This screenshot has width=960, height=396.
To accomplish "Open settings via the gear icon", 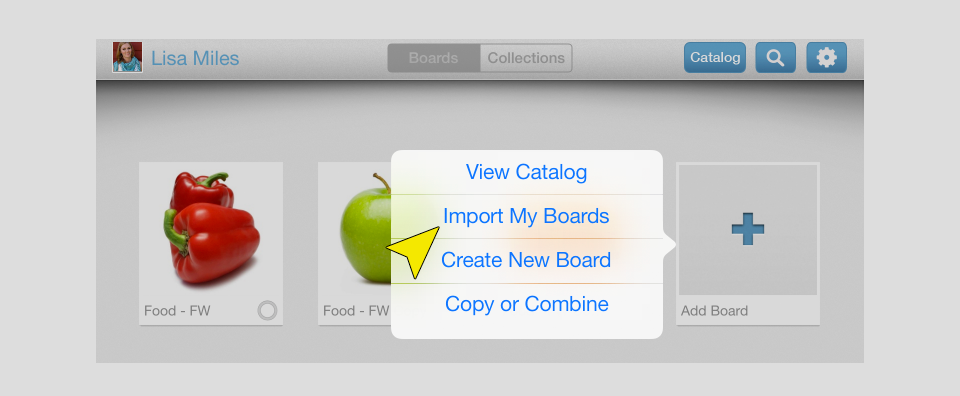I will click(826, 58).
